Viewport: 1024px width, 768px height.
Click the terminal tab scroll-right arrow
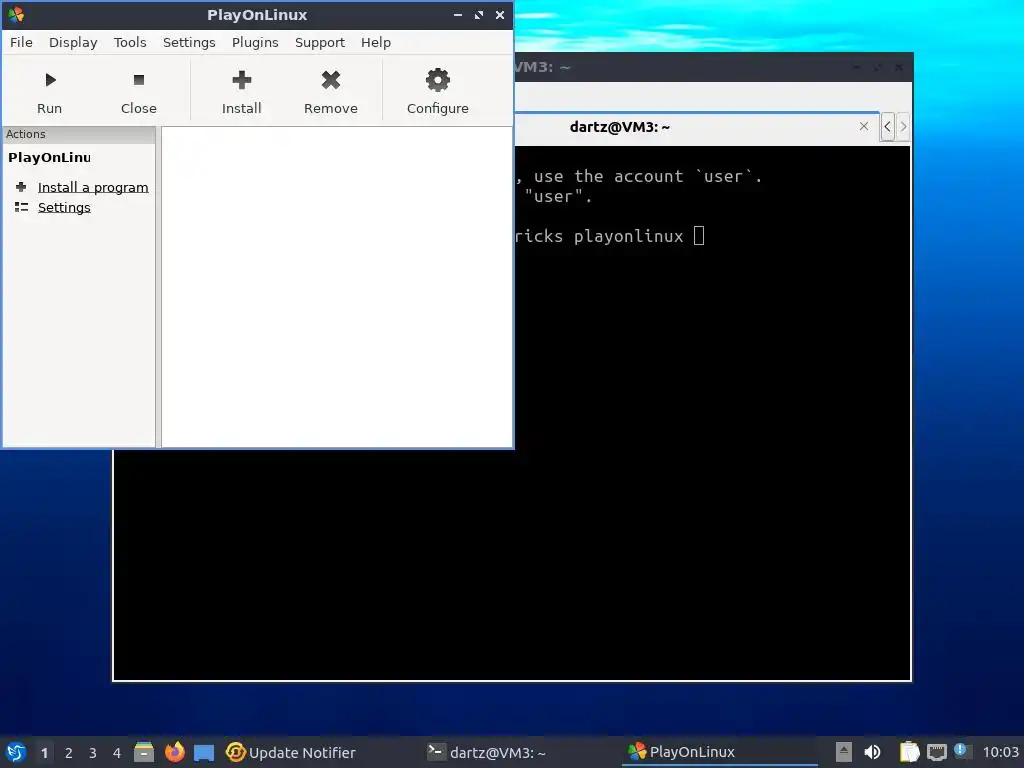point(903,127)
